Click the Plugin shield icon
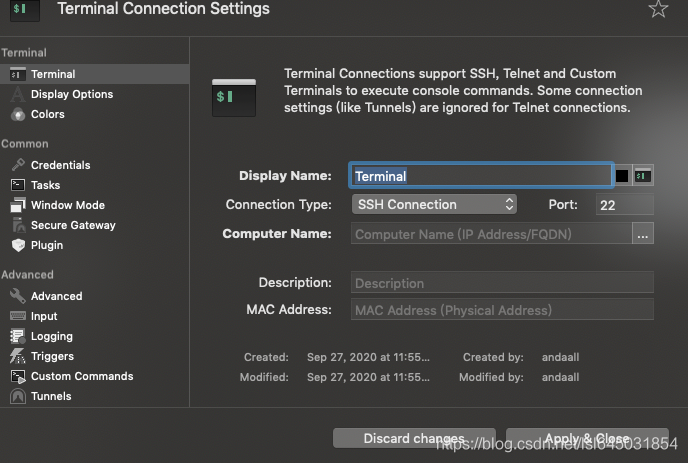Viewport: 688px width, 463px height. click(18, 245)
